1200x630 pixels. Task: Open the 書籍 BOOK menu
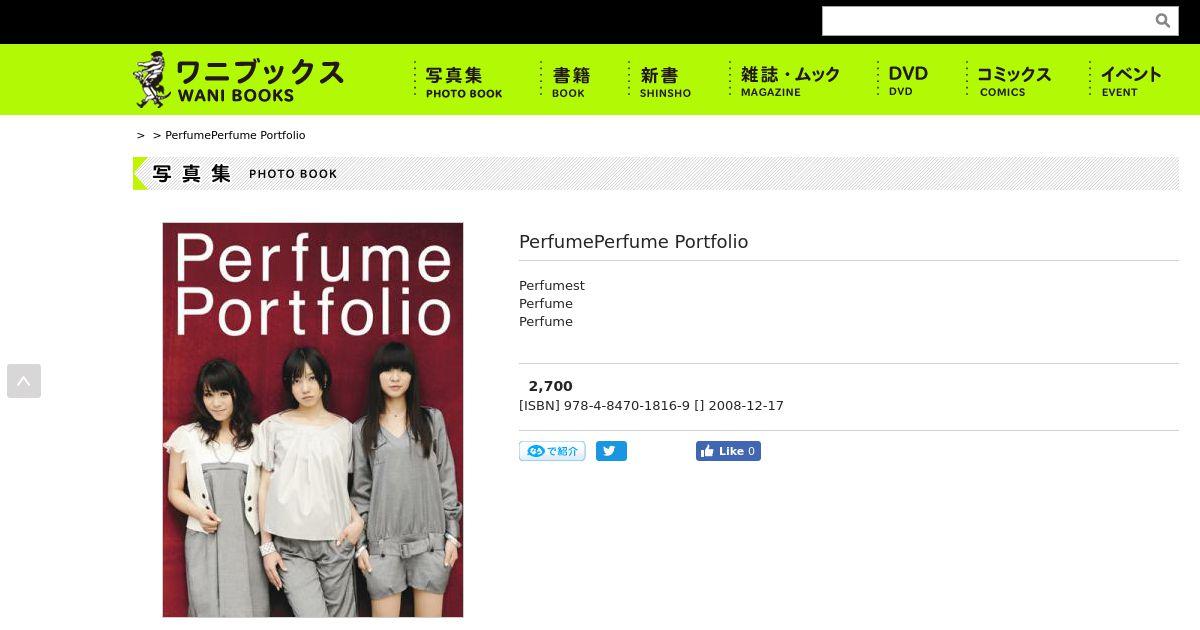[x=570, y=80]
